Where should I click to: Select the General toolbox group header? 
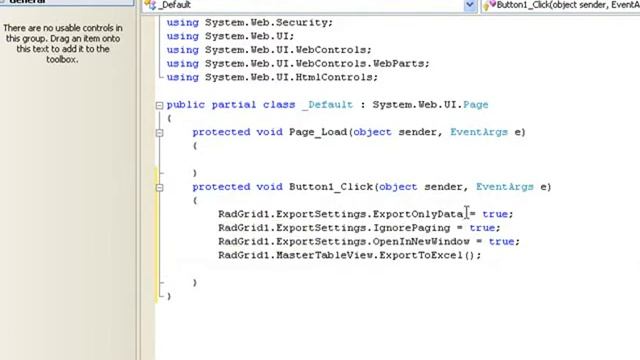pyautogui.click(x=67, y=2)
